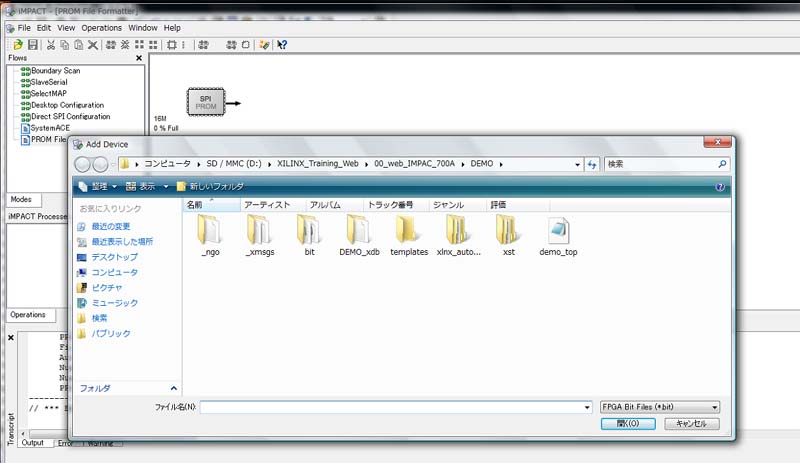
Task: Expand arrow after DEMO in breadcrumb
Action: click(501, 164)
